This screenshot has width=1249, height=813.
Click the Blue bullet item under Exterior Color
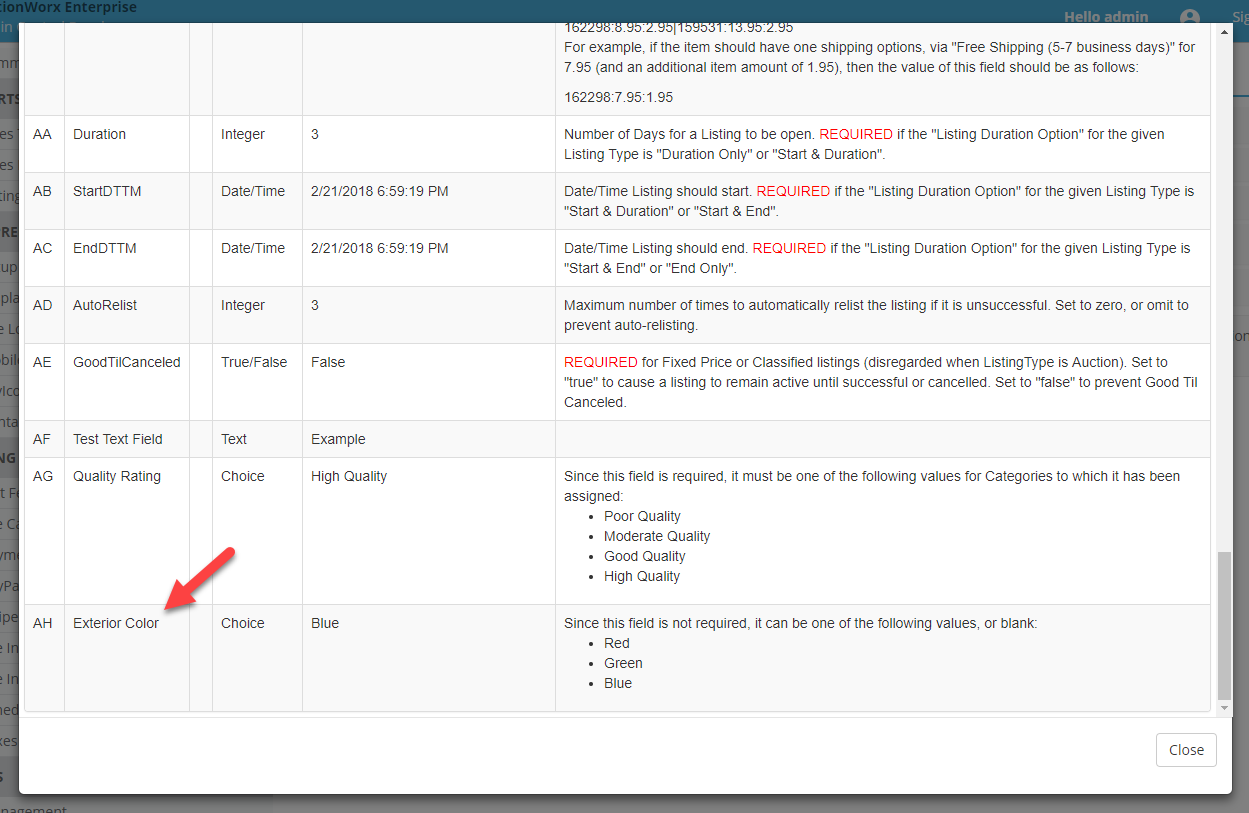pyautogui.click(x=617, y=682)
